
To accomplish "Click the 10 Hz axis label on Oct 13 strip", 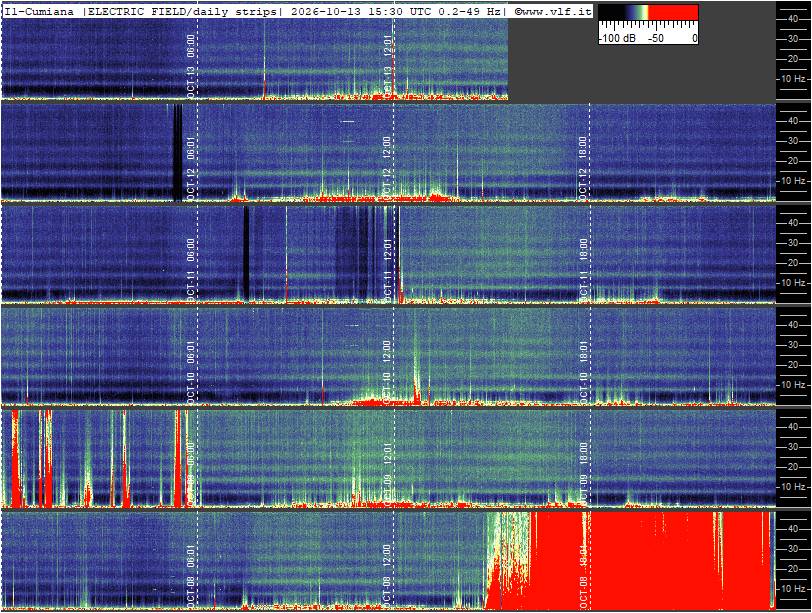I will (x=793, y=79).
